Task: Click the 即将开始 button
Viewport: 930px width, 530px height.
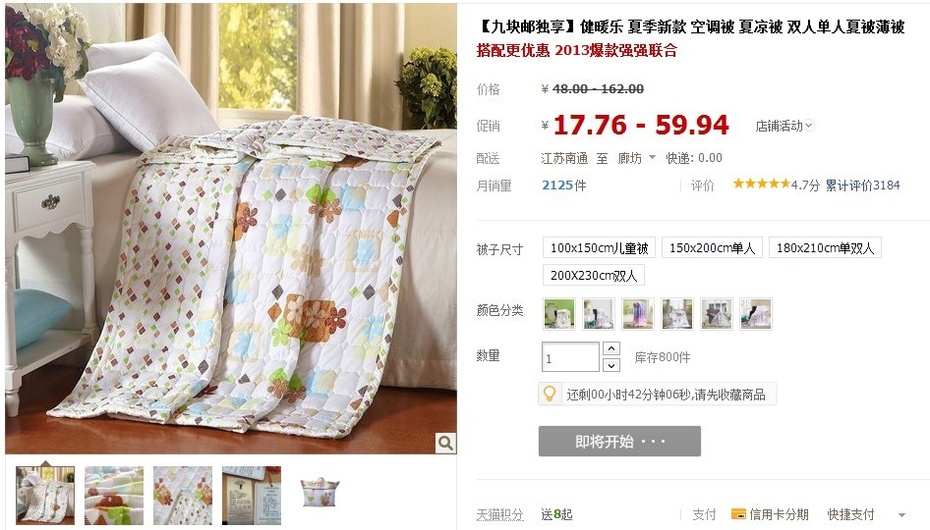Action: (x=620, y=441)
